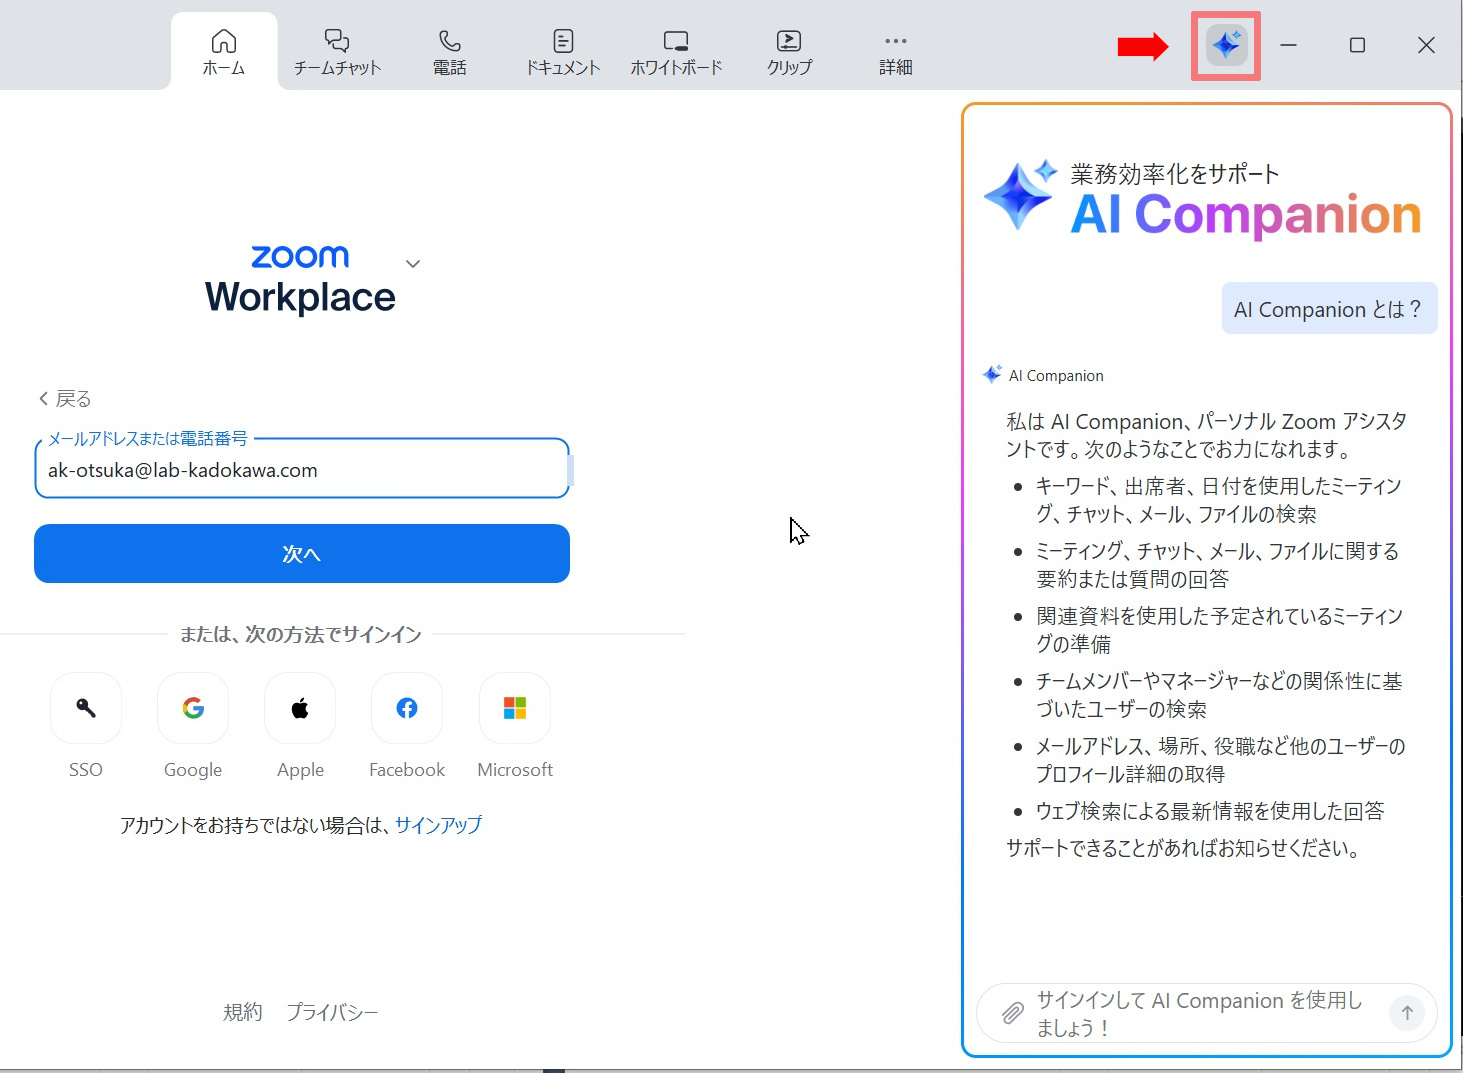This screenshot has height=1073, width=1463.
Task: Sign in with the Microsoft icon
Action: (515, 708)
